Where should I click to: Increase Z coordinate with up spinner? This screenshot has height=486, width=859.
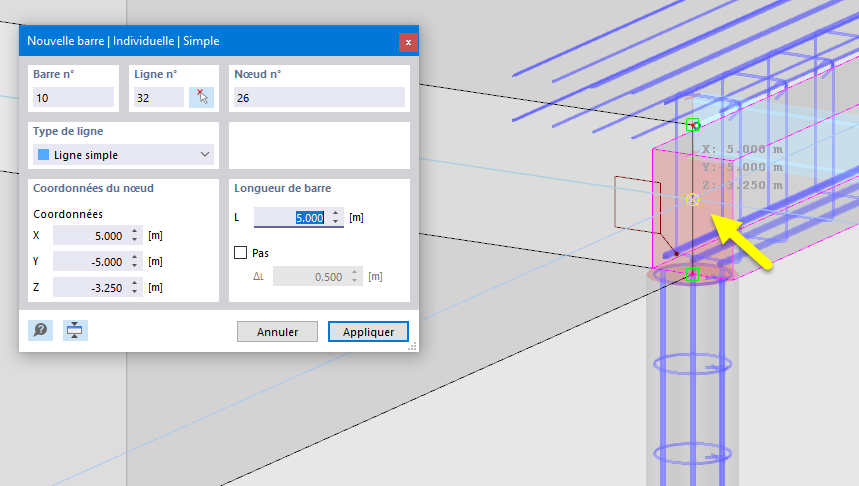(135, 283)
